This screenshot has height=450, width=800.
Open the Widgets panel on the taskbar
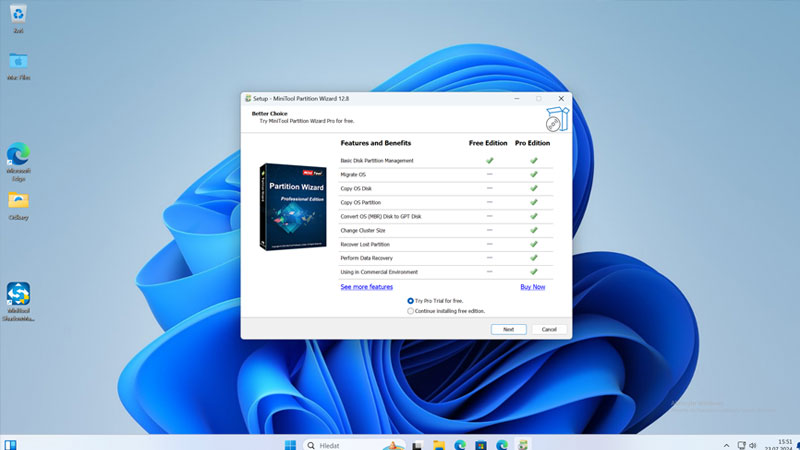10,445
